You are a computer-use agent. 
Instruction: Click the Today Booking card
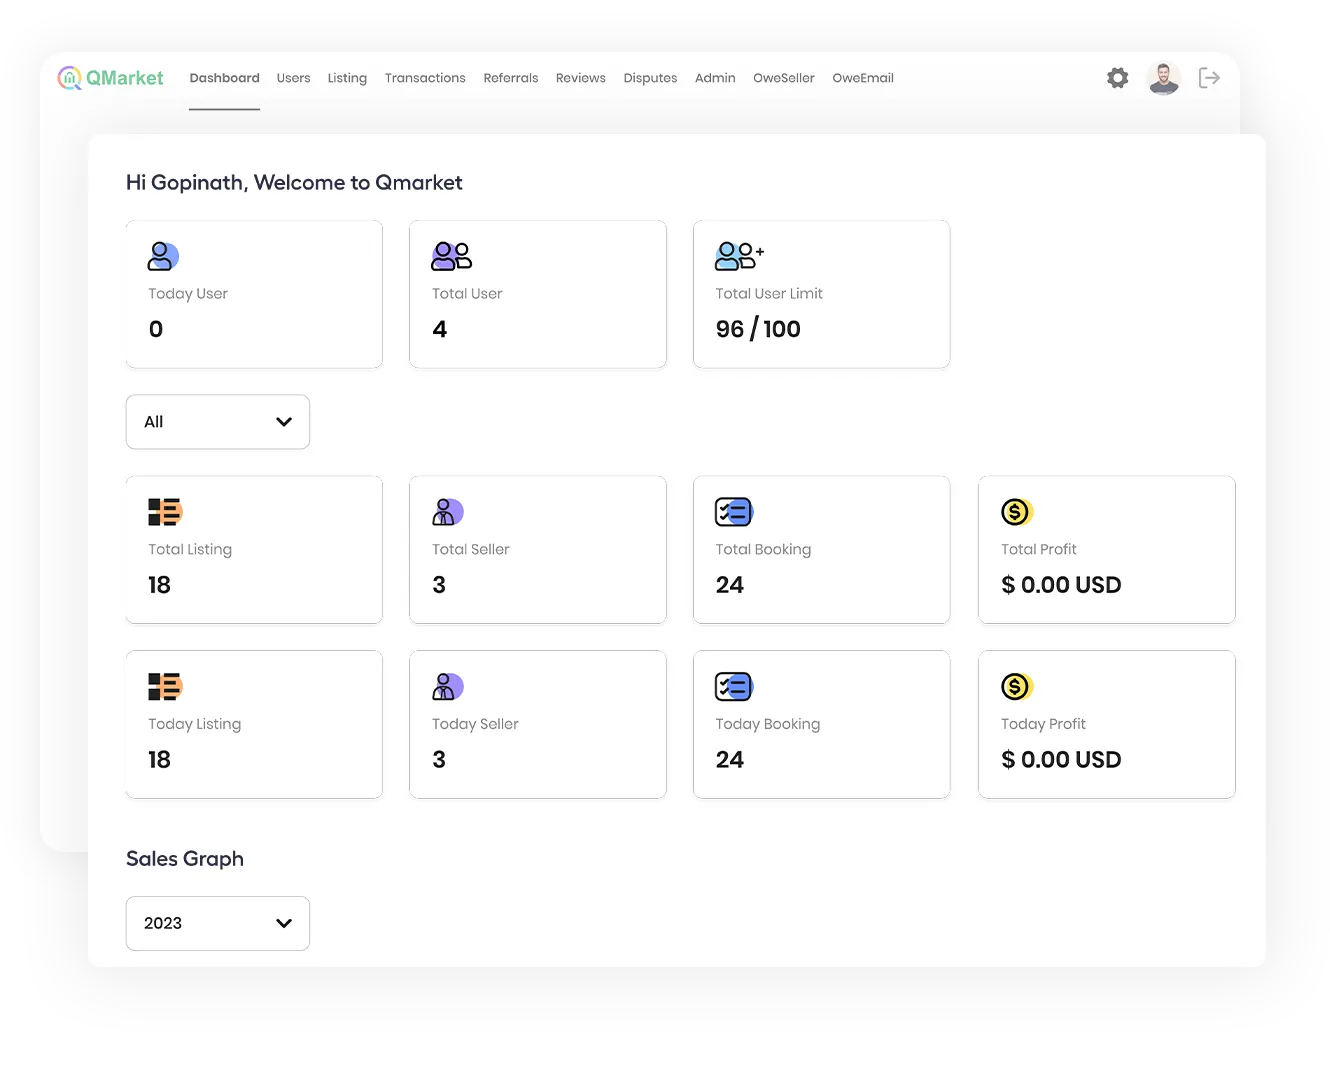(821, 724)
